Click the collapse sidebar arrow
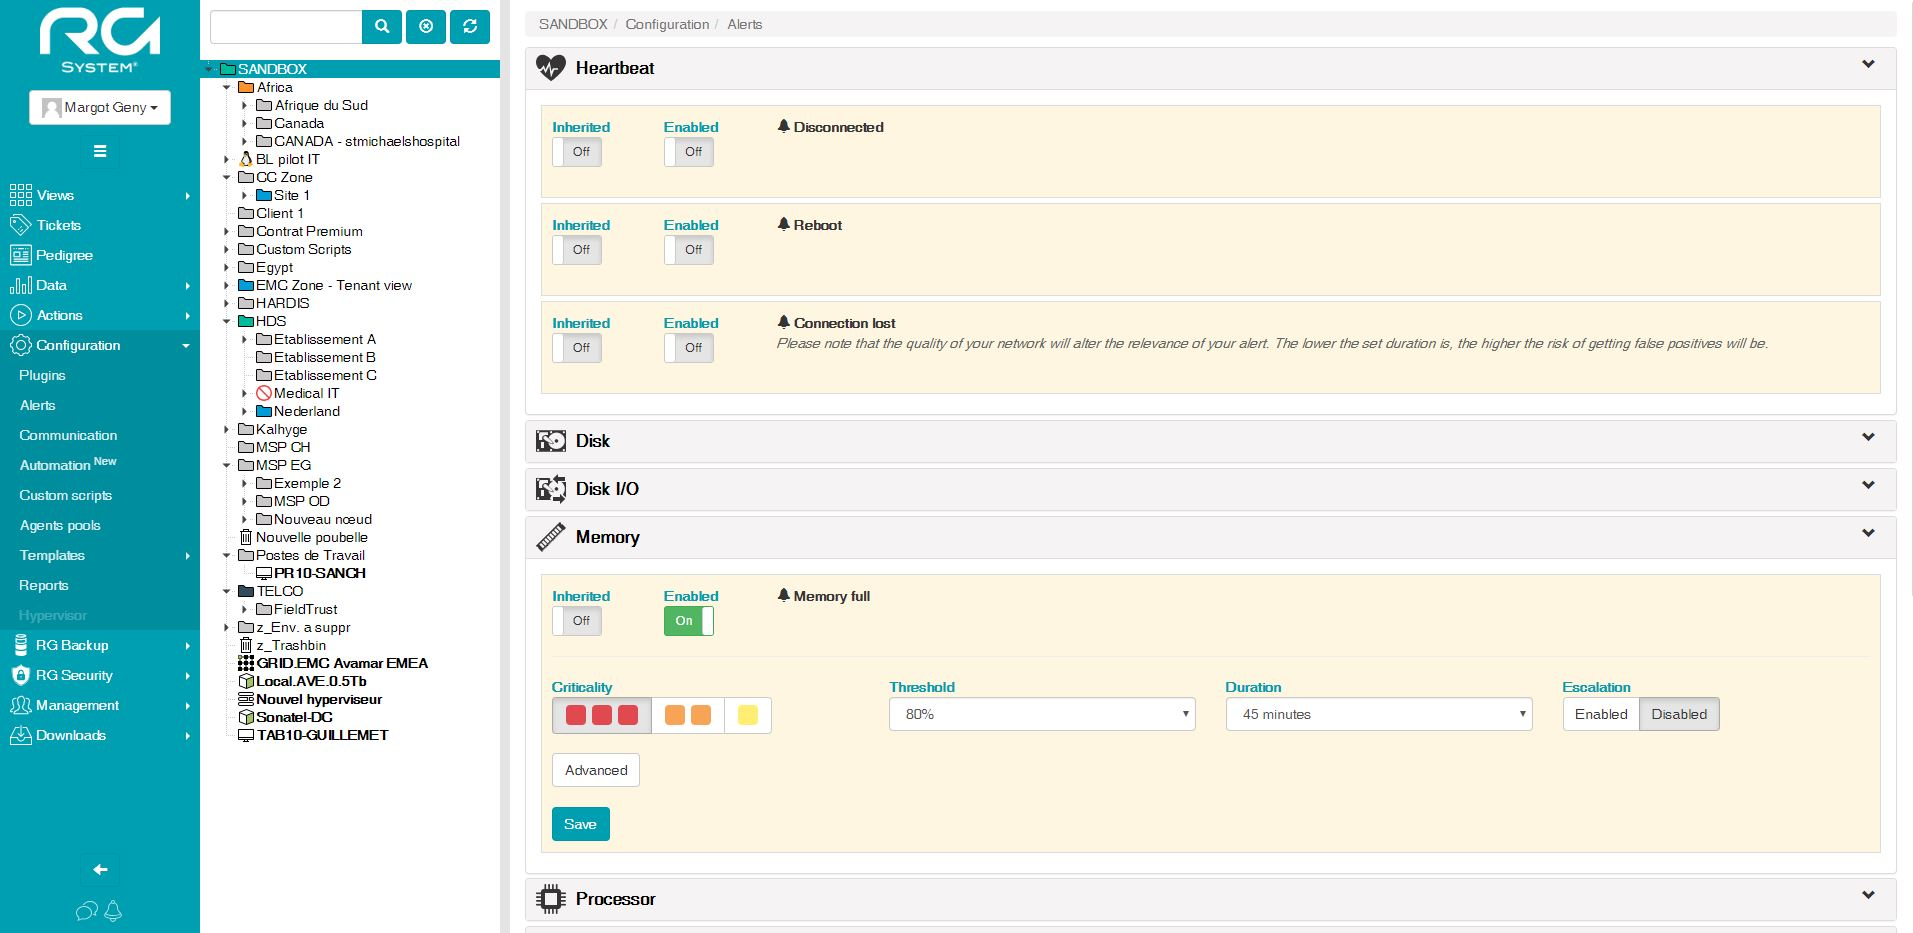Image resolution: width=1913 pixels, height=933 pixels. point(100,870)
